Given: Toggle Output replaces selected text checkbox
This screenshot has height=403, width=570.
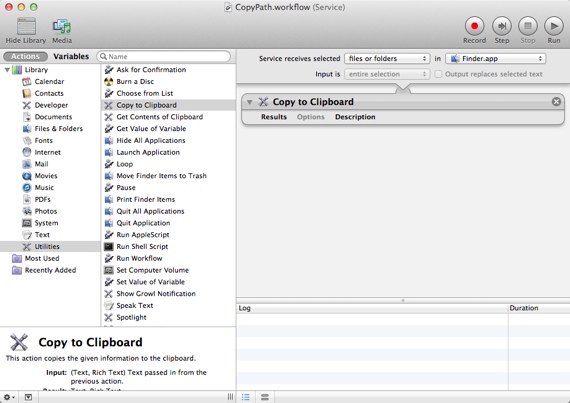Looking at the screenshot, I should [x=438, y=74].
